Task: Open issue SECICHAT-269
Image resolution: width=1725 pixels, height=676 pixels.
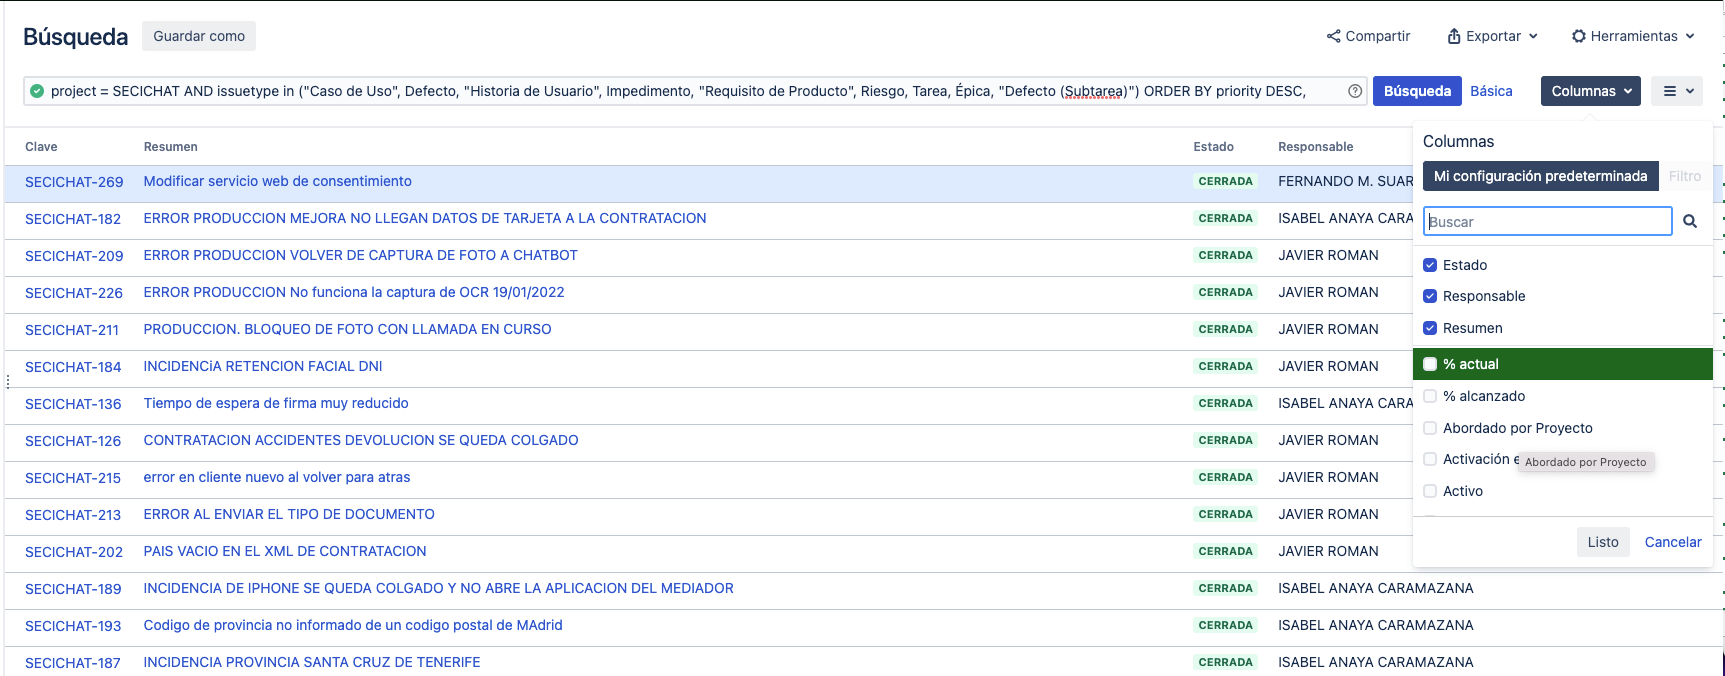Action: point(74,182)
